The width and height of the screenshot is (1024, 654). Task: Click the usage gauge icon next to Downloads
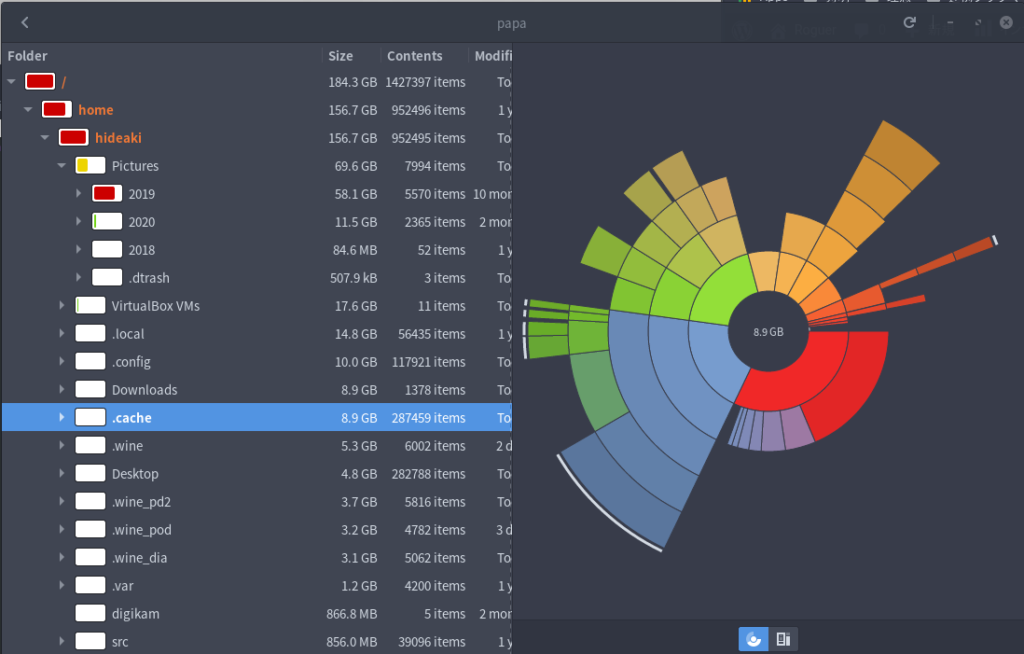pyautogui.click(x=90, y=390)
